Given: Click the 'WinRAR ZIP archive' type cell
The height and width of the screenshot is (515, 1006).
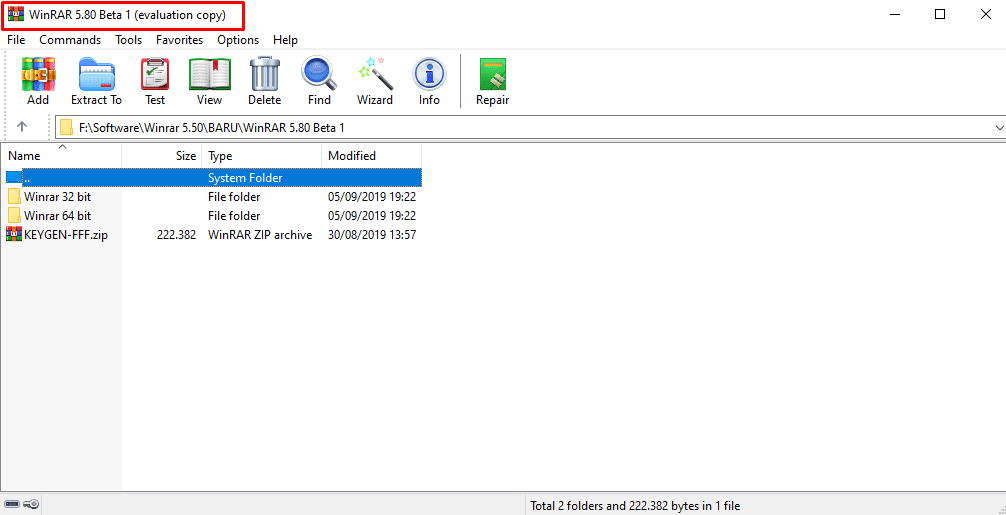Looking at the screenshot, I should coord(260,235).
